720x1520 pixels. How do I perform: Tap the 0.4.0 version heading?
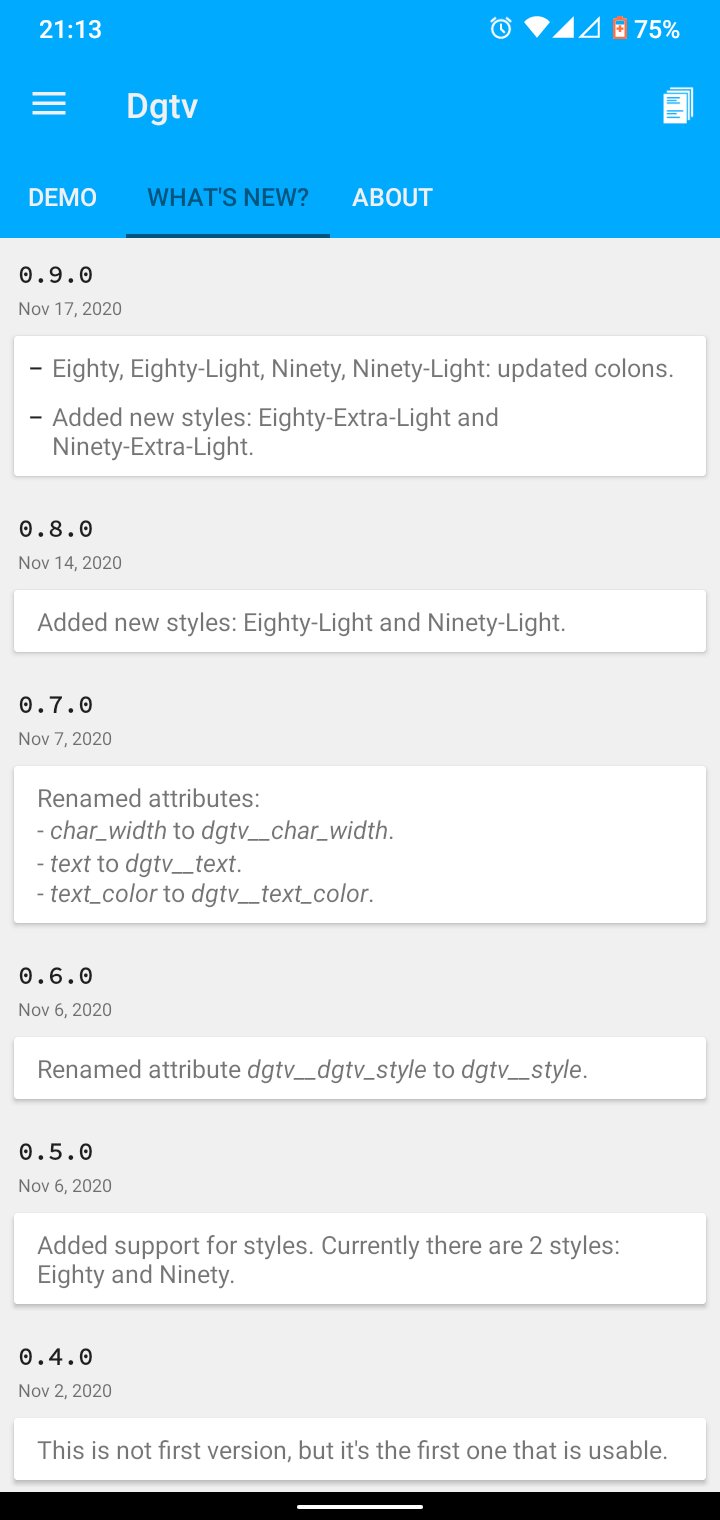point(56,1357)
